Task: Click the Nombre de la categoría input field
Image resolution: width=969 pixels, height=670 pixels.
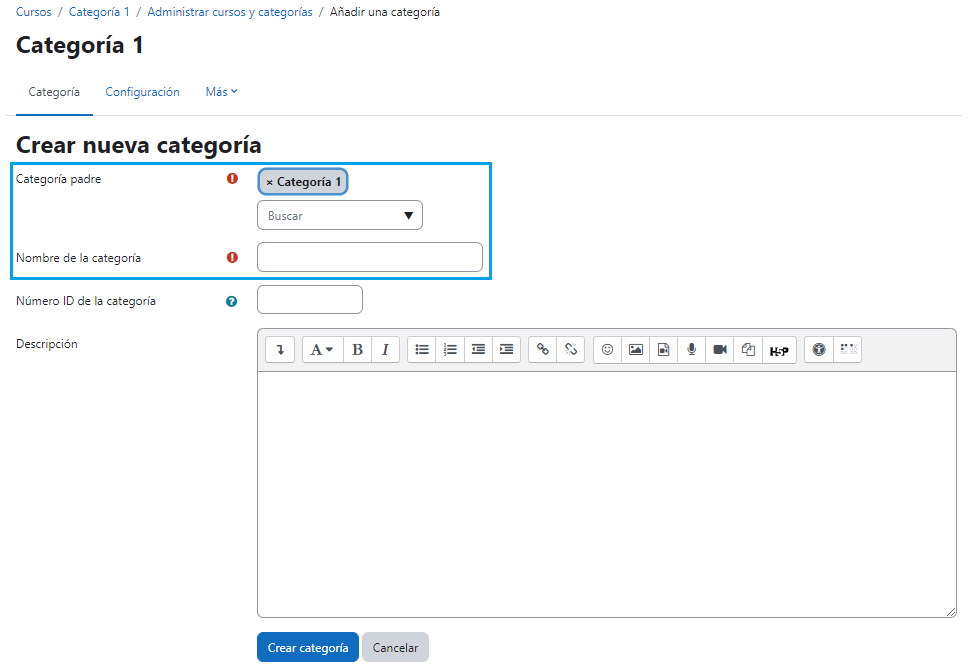Action: (369, 257)
